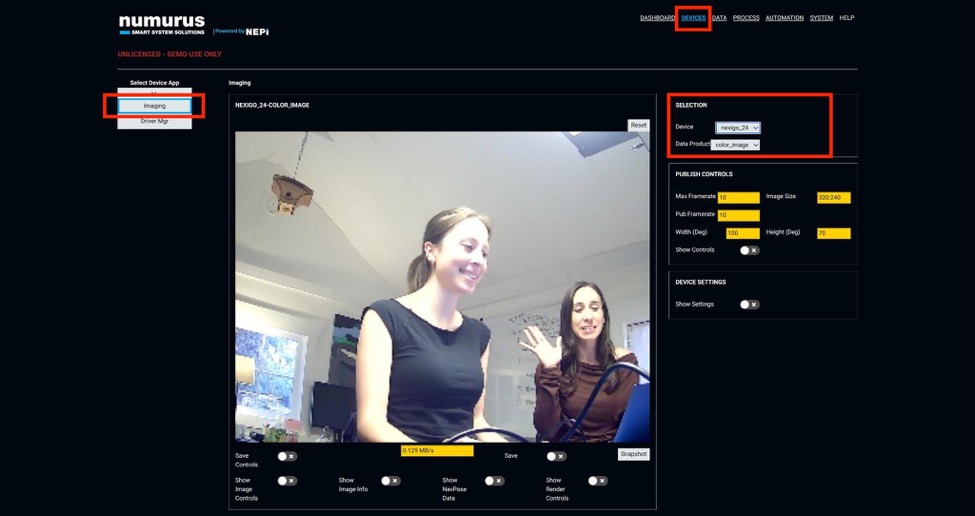Open the AUTOMATION menu item
Image resolution: width=975 pixels, height=516 pixels.
784,18
